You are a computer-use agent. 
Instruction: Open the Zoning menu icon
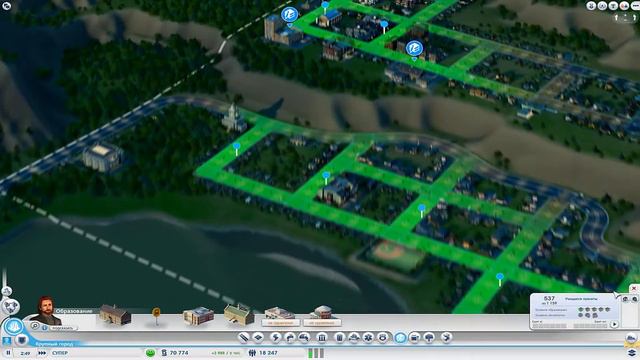[x=258, y=338]
